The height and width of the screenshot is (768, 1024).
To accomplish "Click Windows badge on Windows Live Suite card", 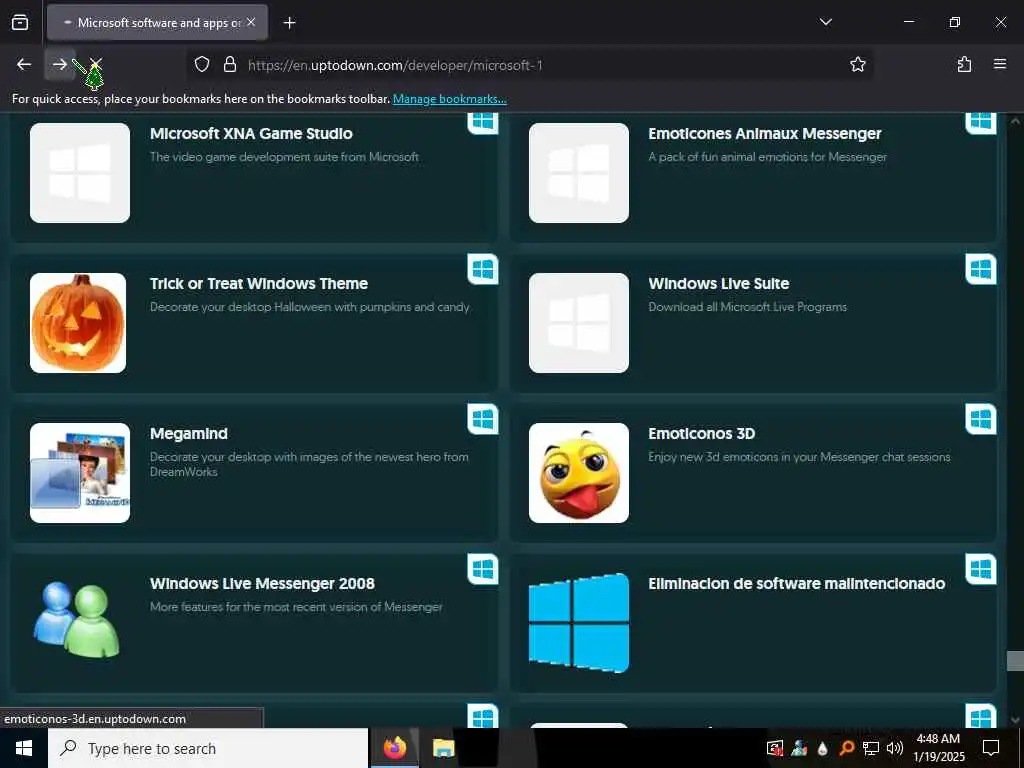I will coord(981,269).
